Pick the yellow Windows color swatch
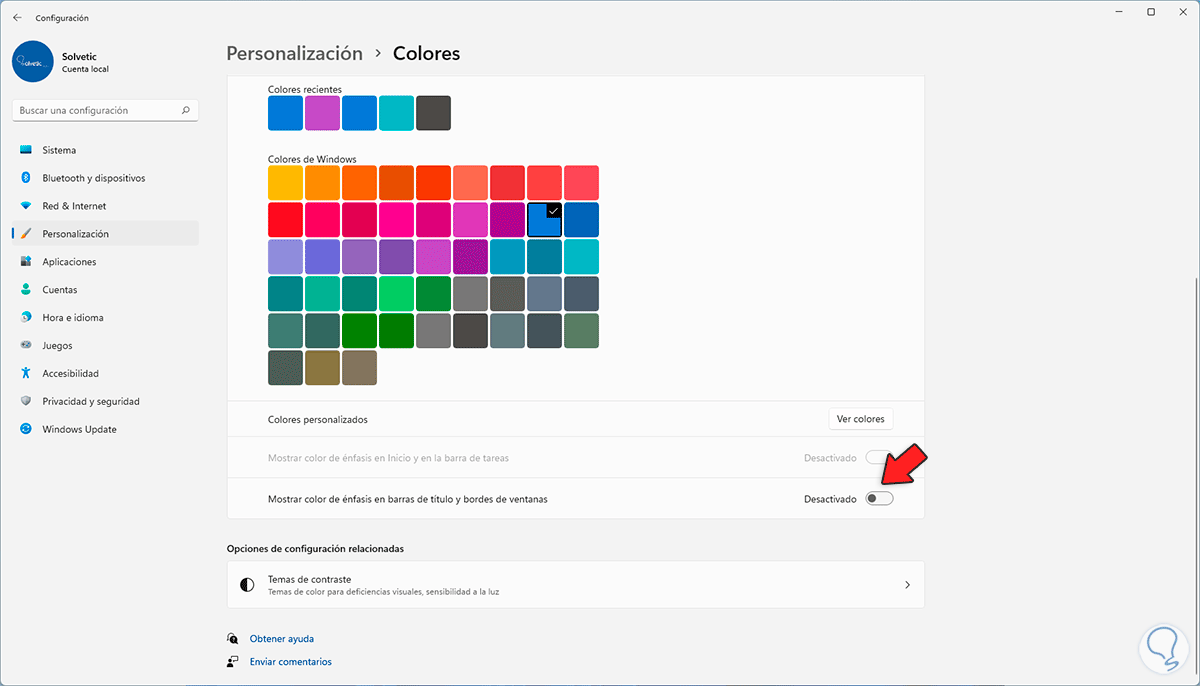This screenshot has width=1200, height=686. coord(285,183)
